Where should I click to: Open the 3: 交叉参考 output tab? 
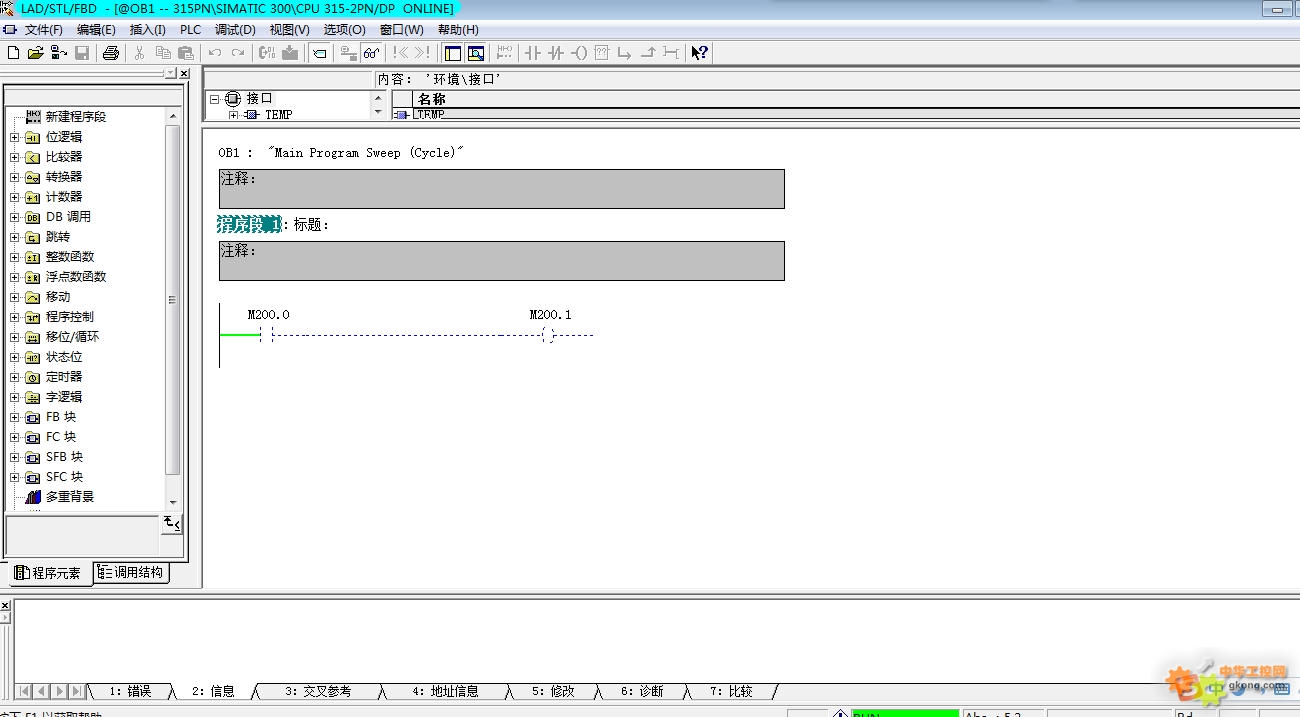[x=318, y=691]
